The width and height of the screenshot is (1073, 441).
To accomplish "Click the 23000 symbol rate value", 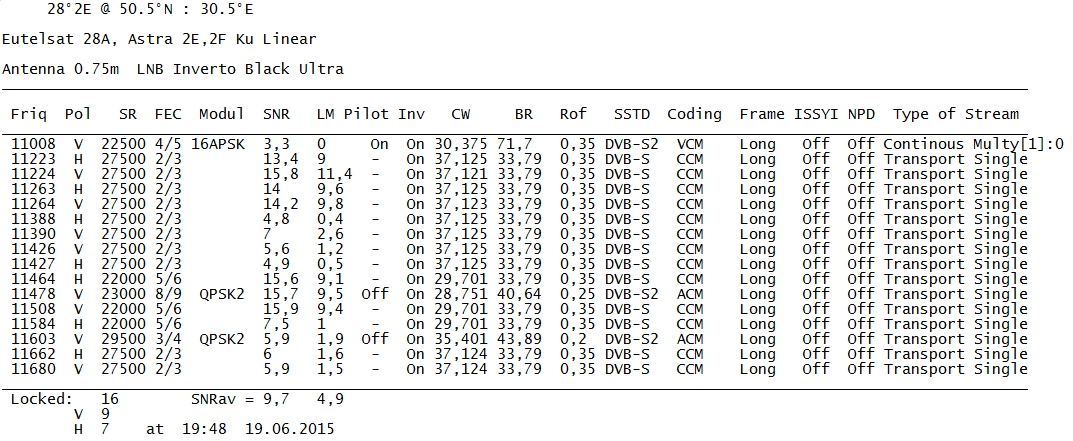I will 123,294.
